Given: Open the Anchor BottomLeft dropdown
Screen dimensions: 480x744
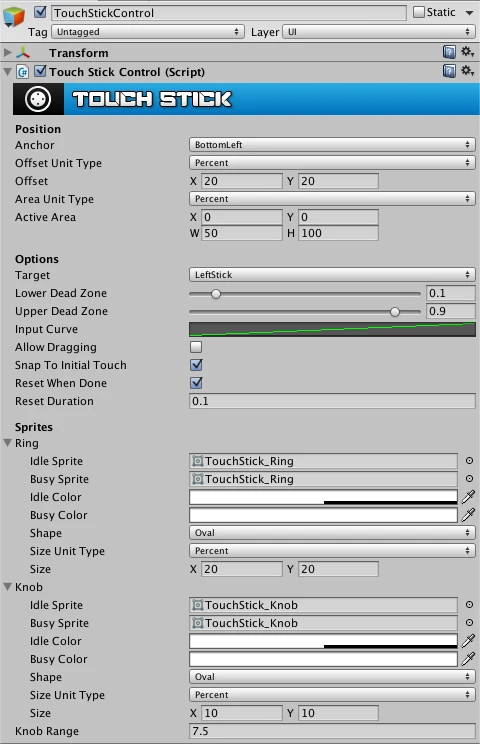Looking at the screenshot, I should click(332, 145).
